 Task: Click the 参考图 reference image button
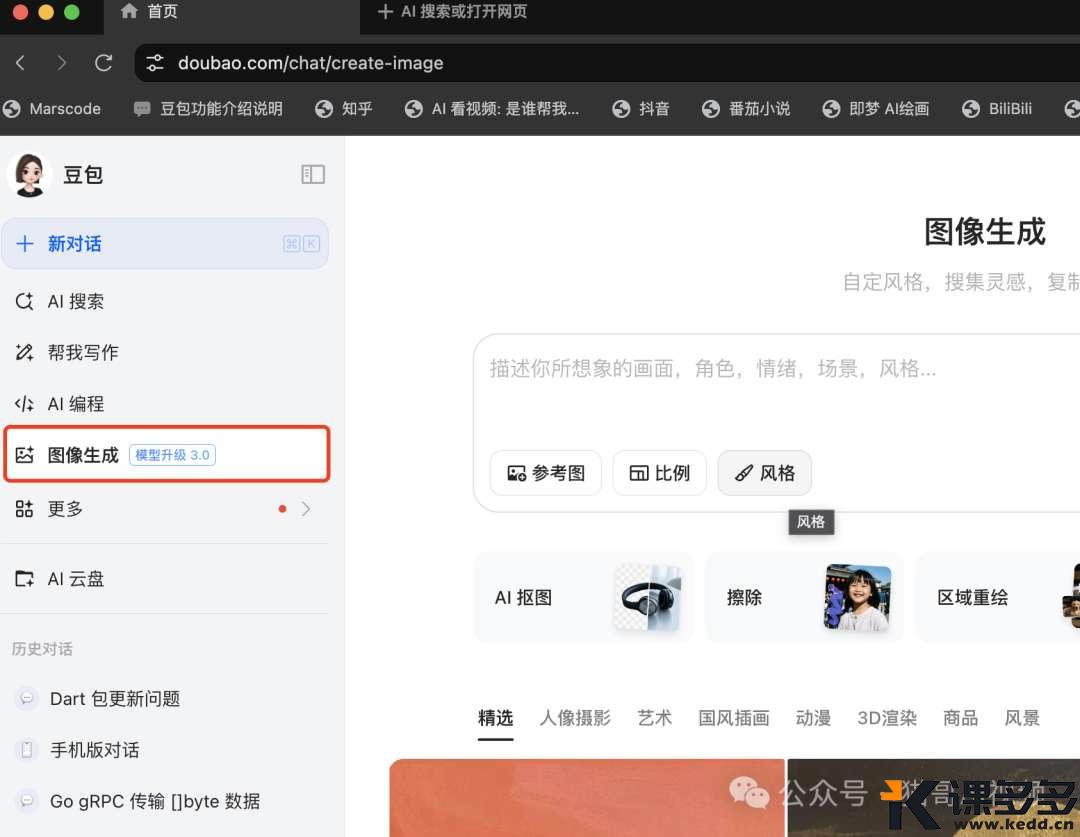coord(545,473)
